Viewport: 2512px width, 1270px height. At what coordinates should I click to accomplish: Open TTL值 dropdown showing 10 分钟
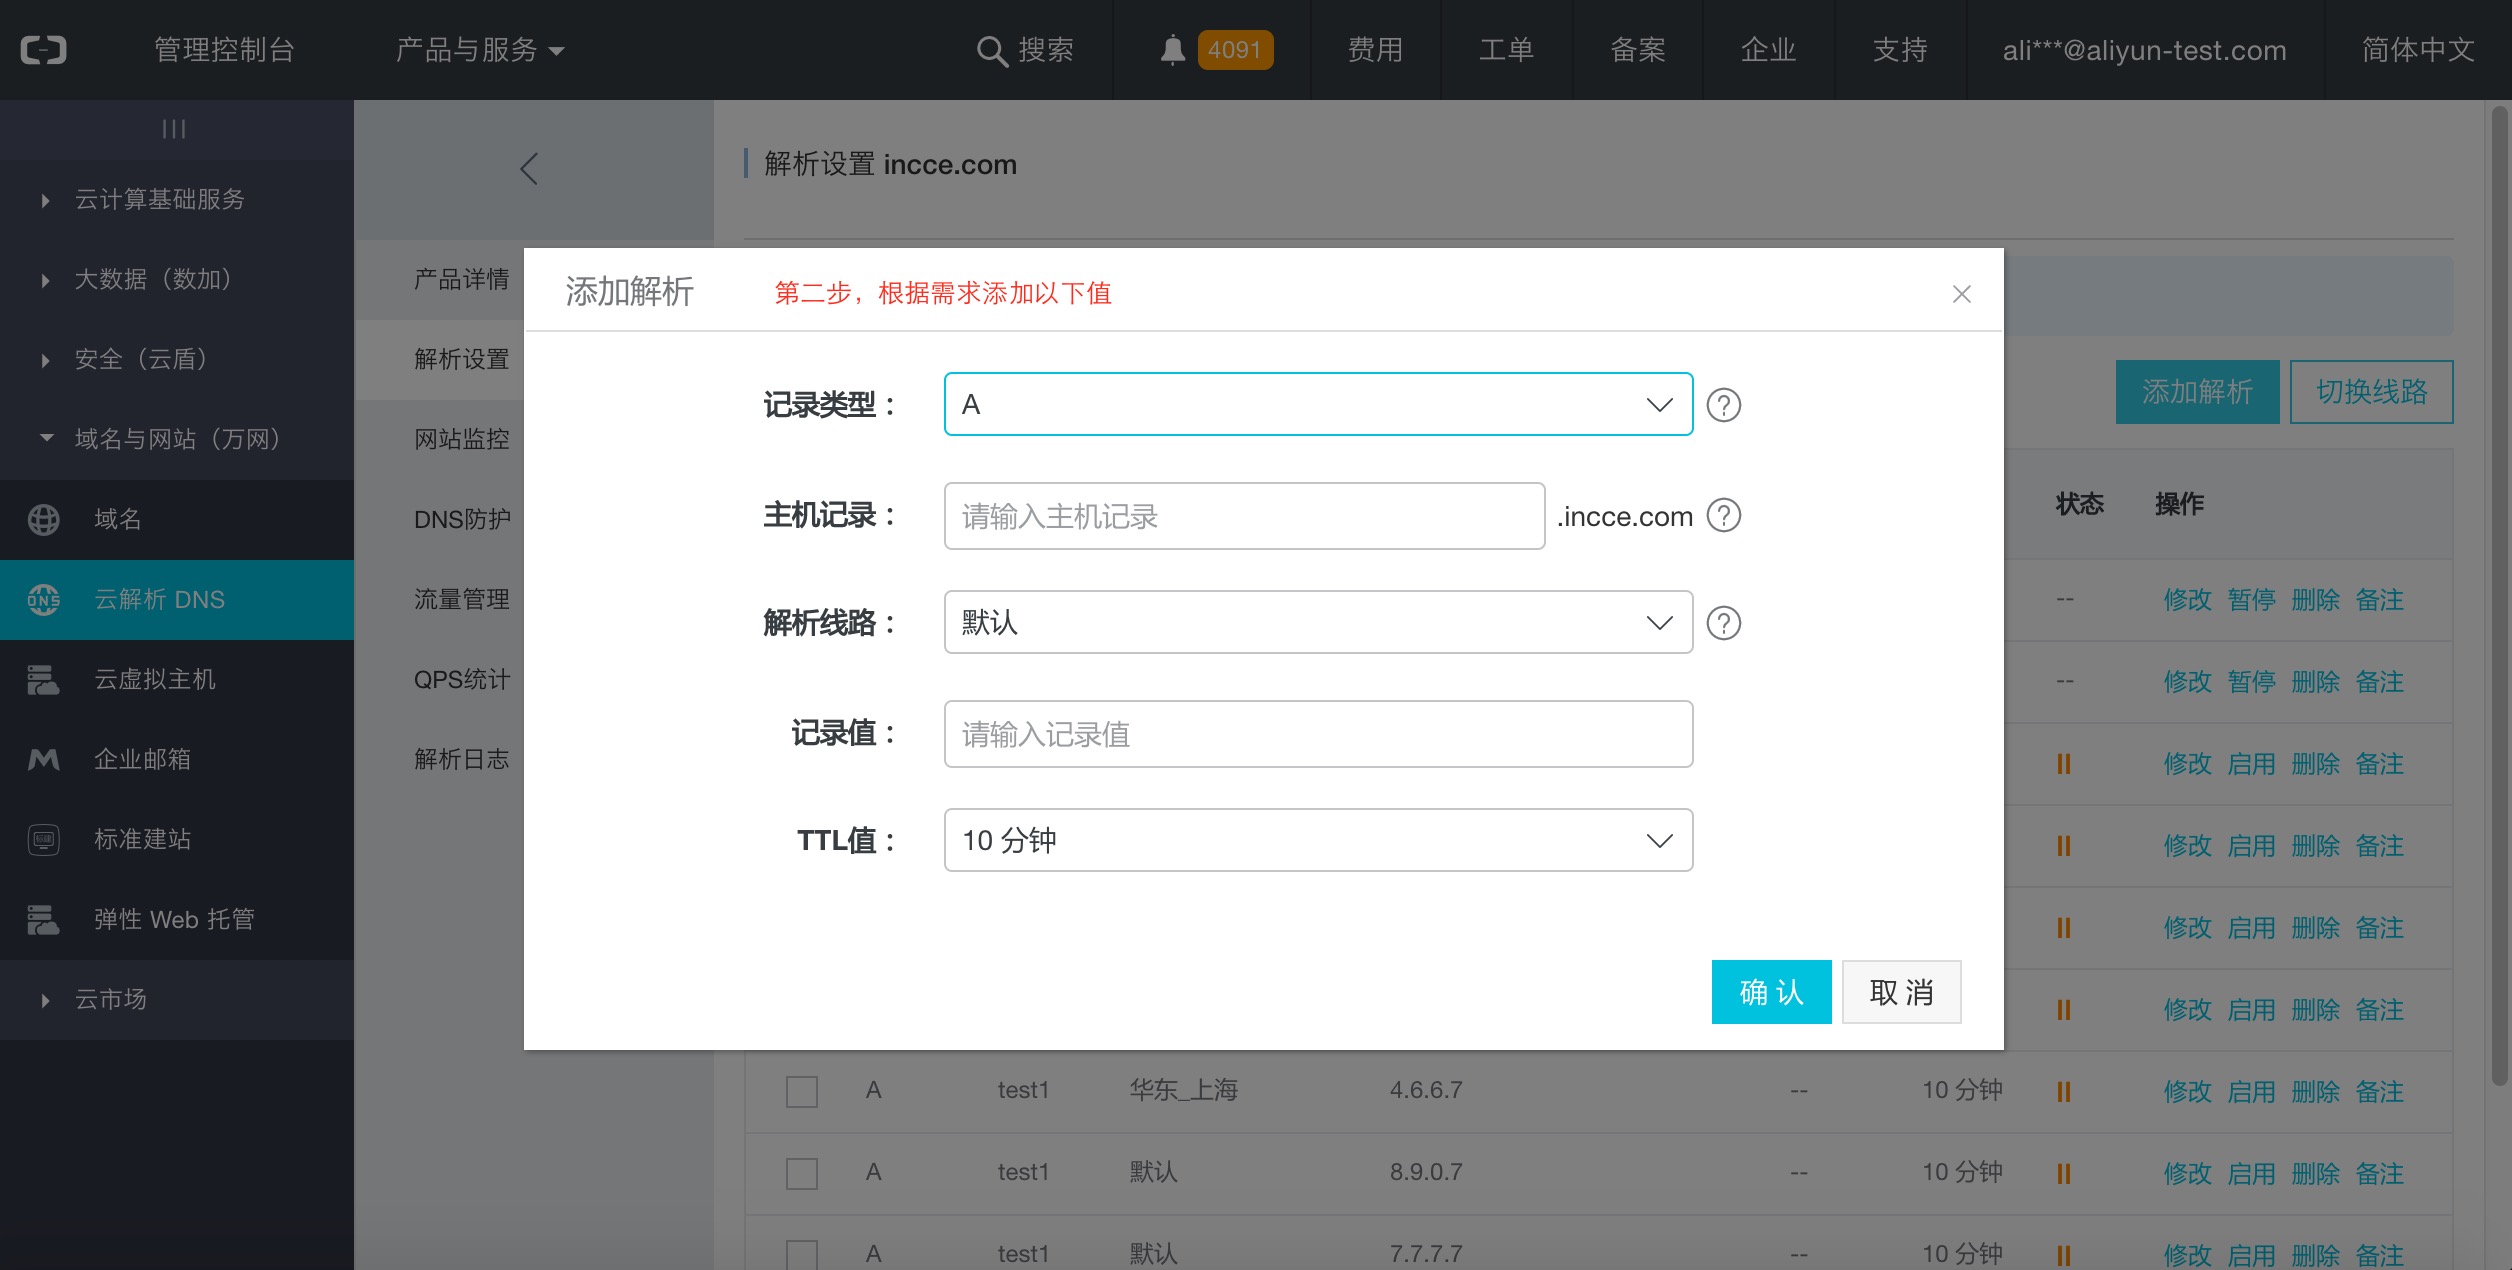1318,840
